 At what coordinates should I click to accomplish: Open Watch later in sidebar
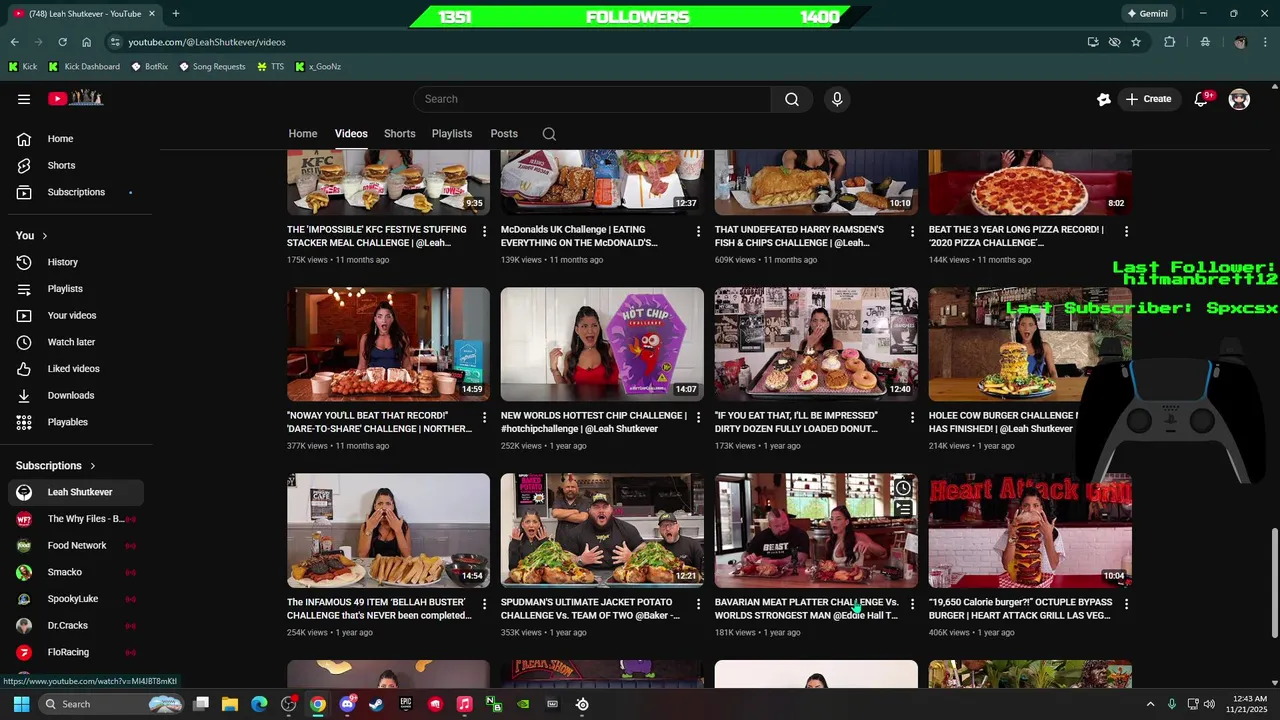(x=76, y=342)
